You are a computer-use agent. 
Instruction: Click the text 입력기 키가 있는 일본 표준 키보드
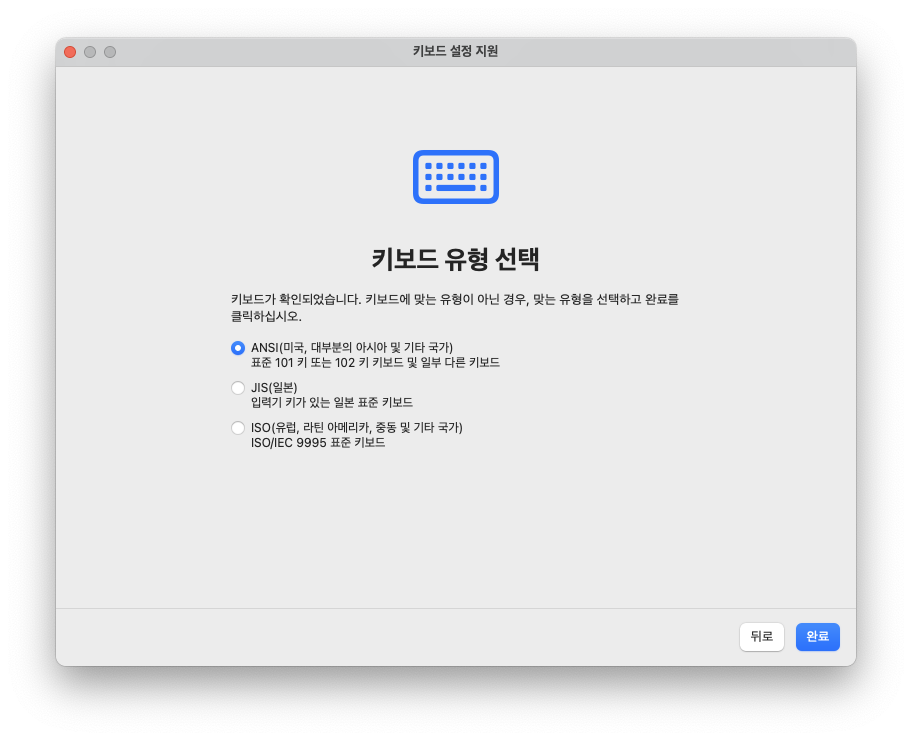pyautogui.click(x=332, y=403)
